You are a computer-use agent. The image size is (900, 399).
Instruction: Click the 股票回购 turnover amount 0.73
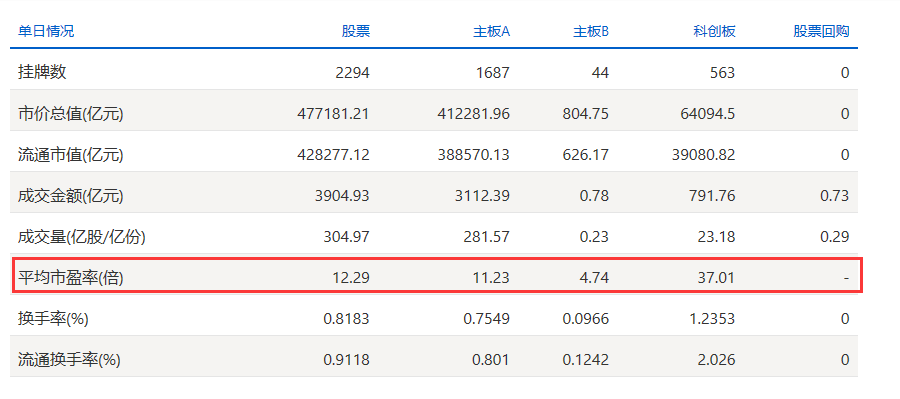coord(835,196)
